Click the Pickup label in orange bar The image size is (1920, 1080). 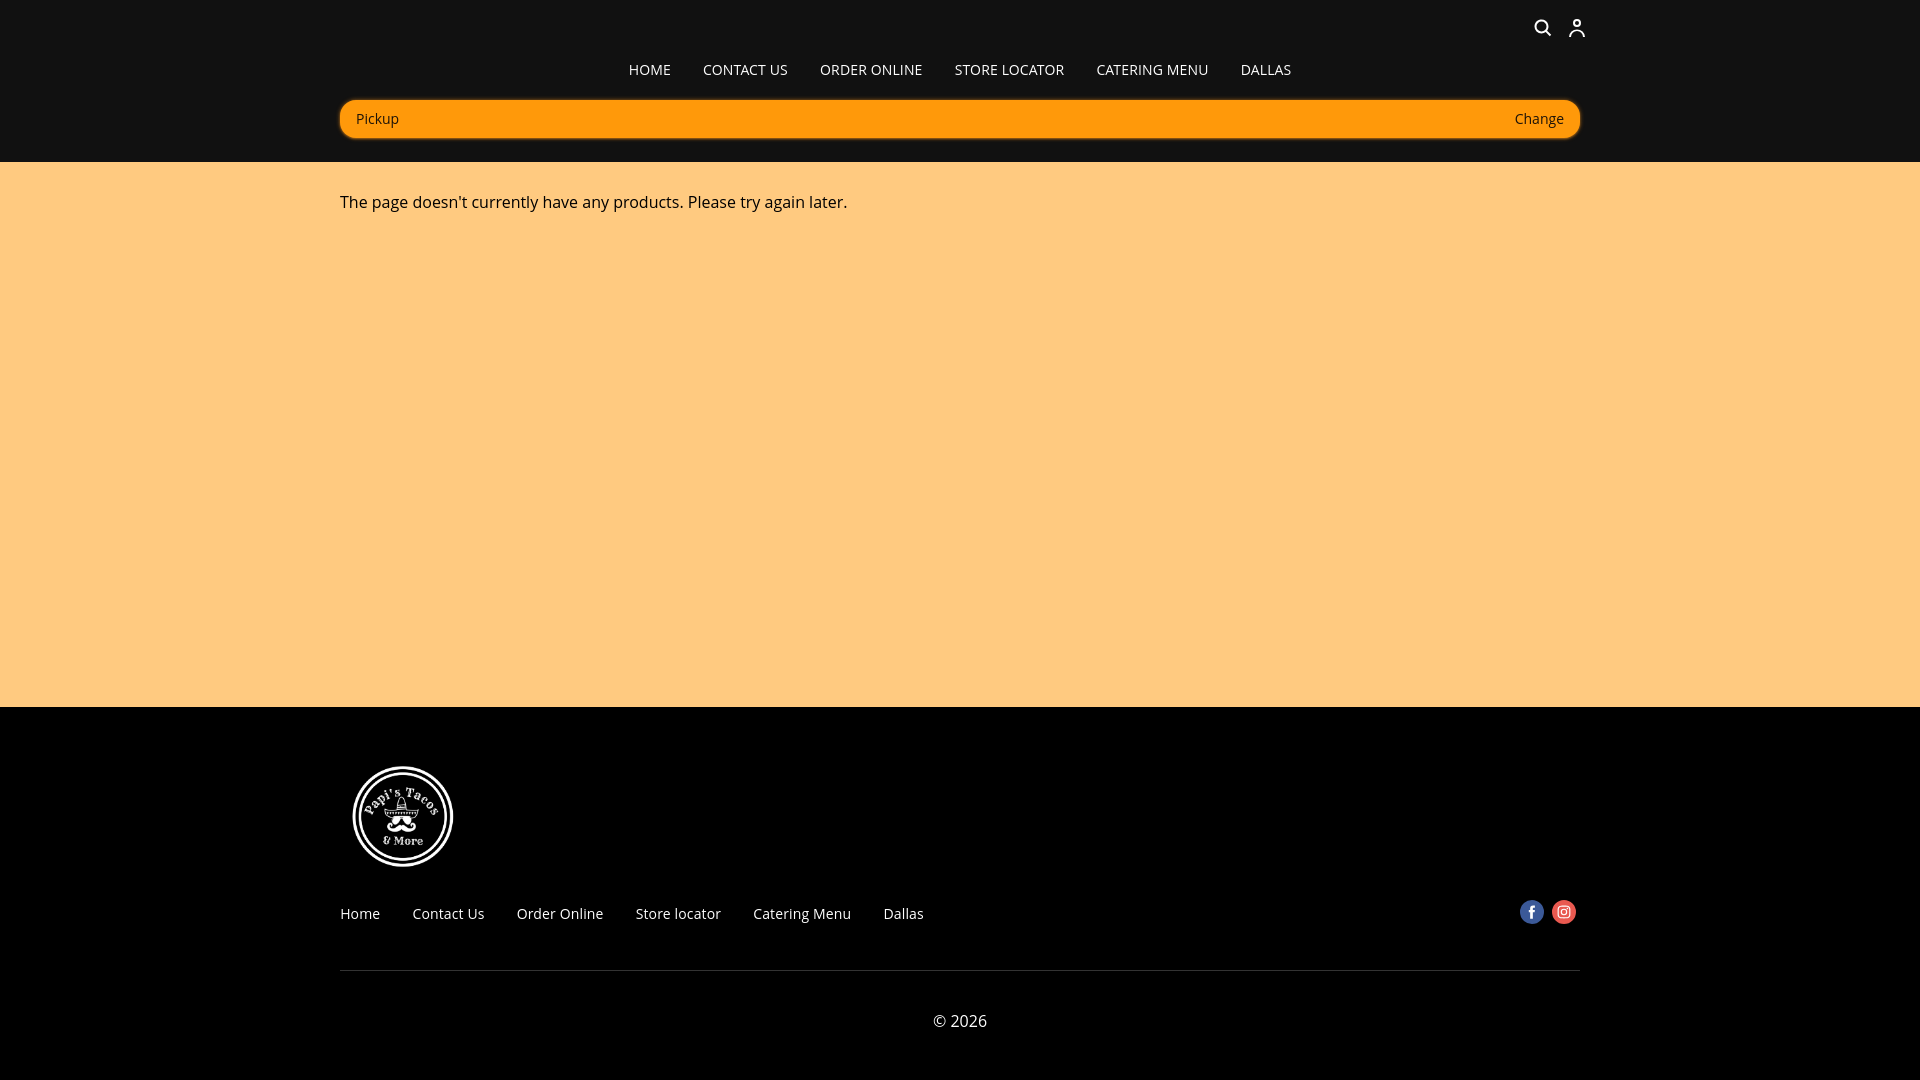377,119
